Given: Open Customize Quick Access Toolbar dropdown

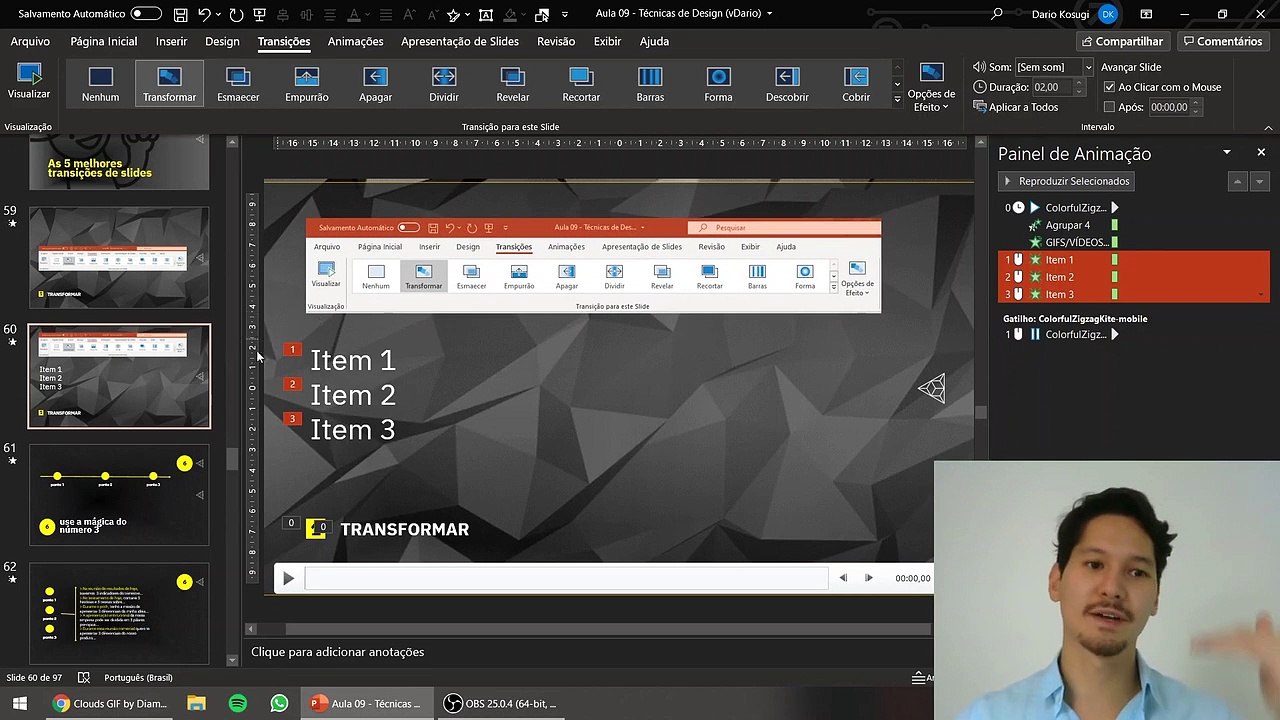Looking at the screenshot, I should click(x=565, y=14).
